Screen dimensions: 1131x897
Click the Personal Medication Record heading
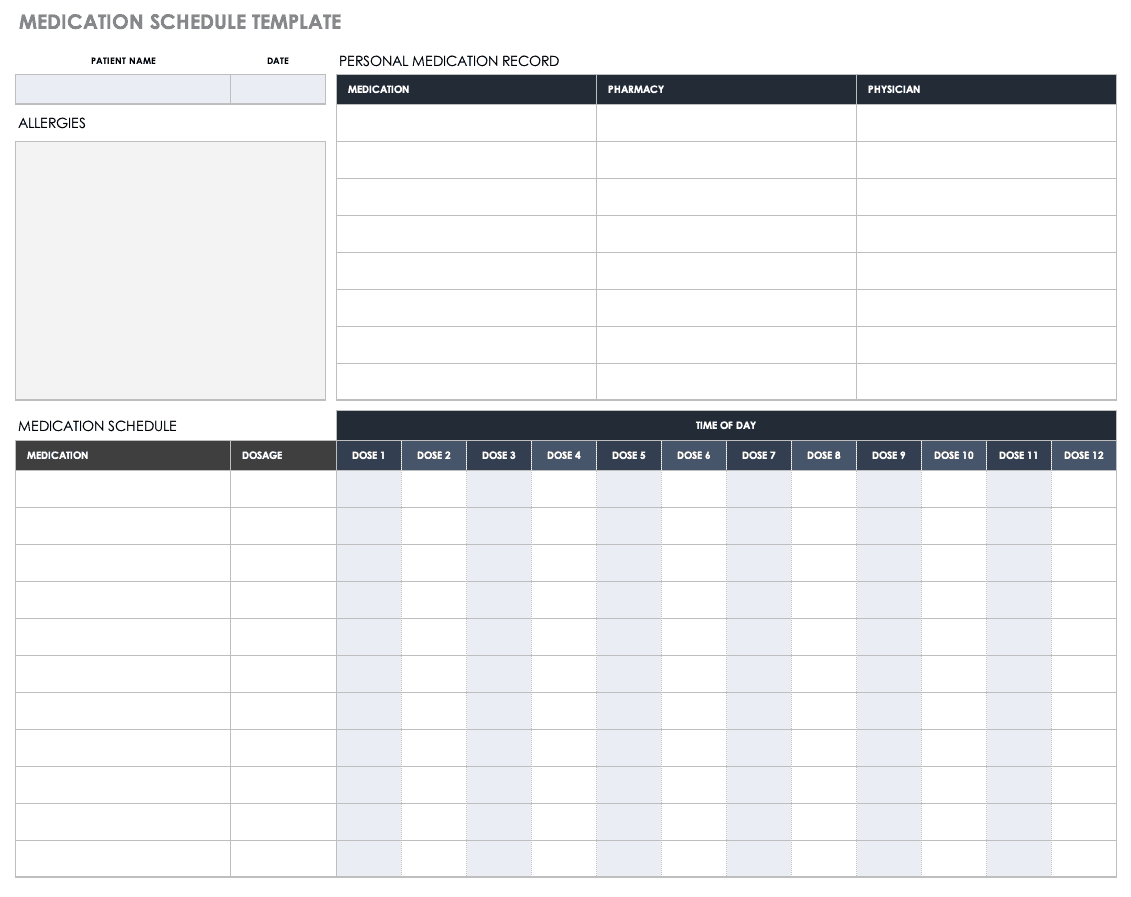pyautogui.click(x=448, y=61)
